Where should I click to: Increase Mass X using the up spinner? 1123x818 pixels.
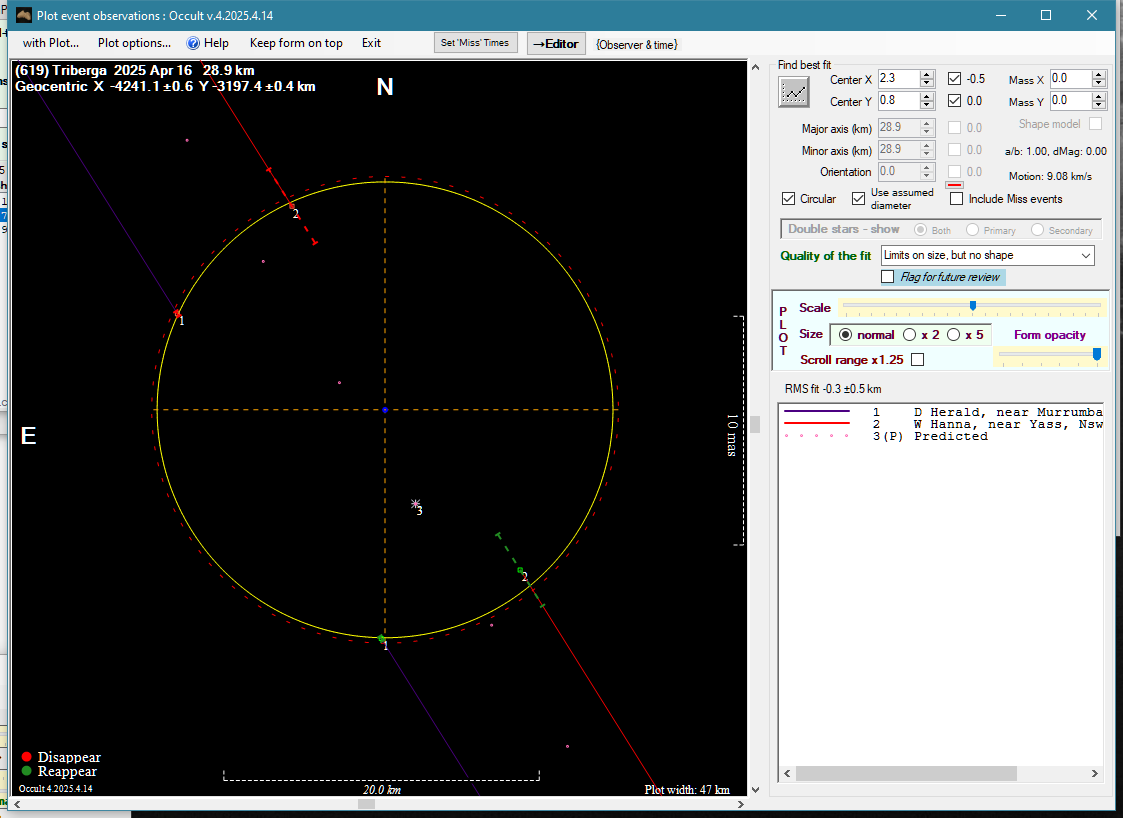click(1099, 74)
